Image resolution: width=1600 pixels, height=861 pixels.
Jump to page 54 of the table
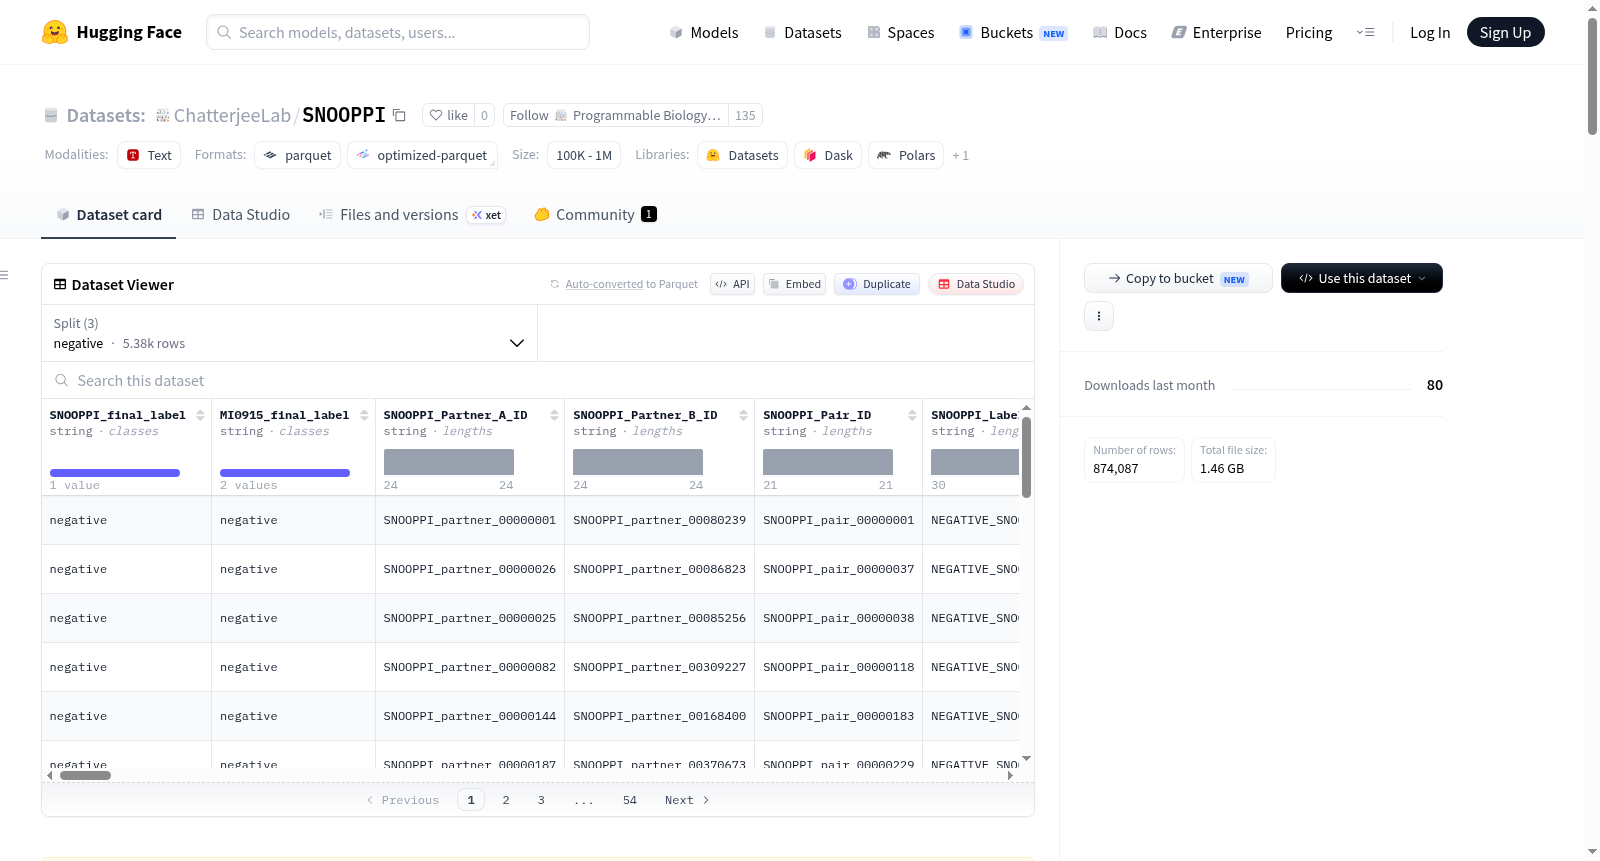click(x=630, y=800)
